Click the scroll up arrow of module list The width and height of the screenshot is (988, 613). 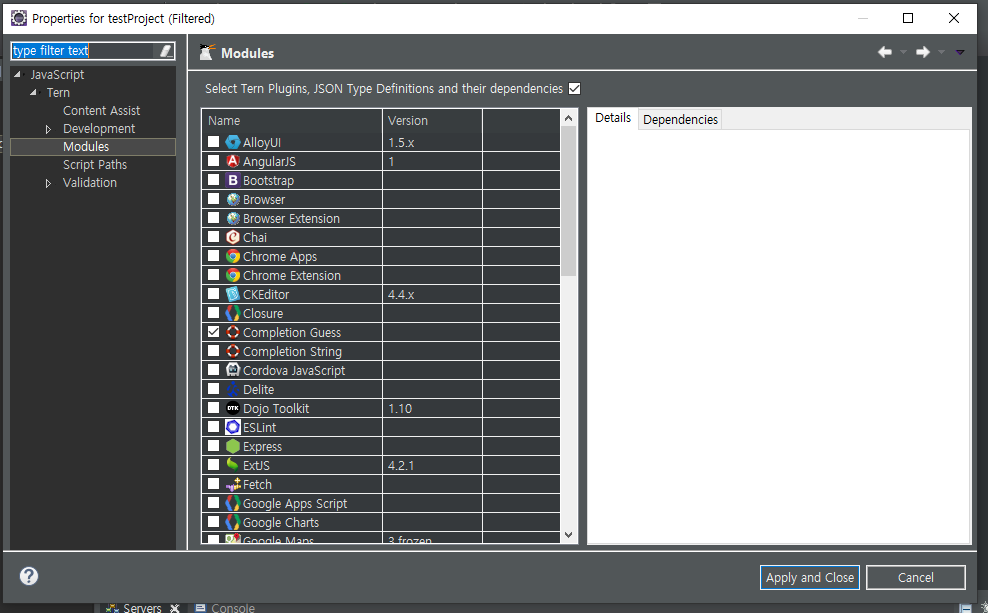tap(568, 118)
